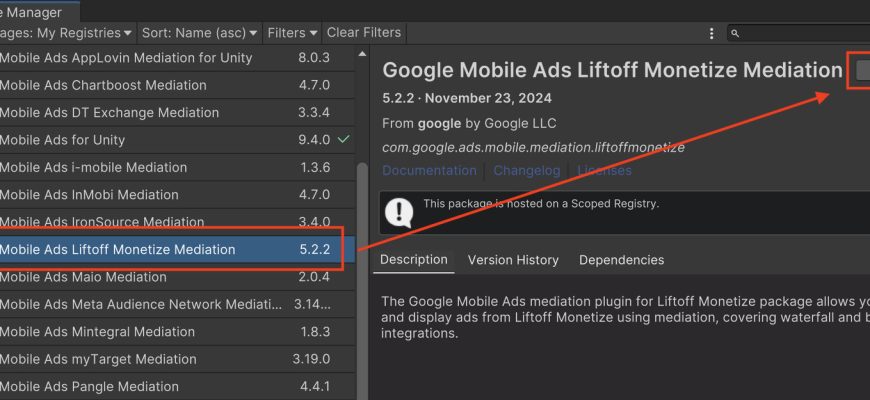Select the Package Manager window tab

39,12
